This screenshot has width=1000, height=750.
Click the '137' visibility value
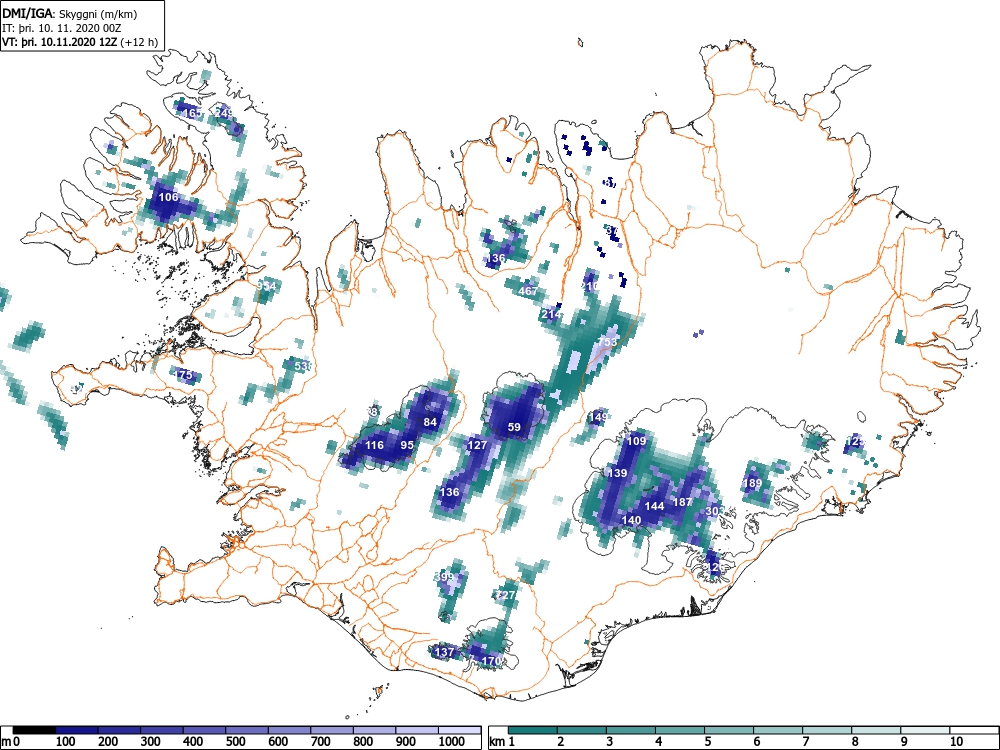[444, 652]
